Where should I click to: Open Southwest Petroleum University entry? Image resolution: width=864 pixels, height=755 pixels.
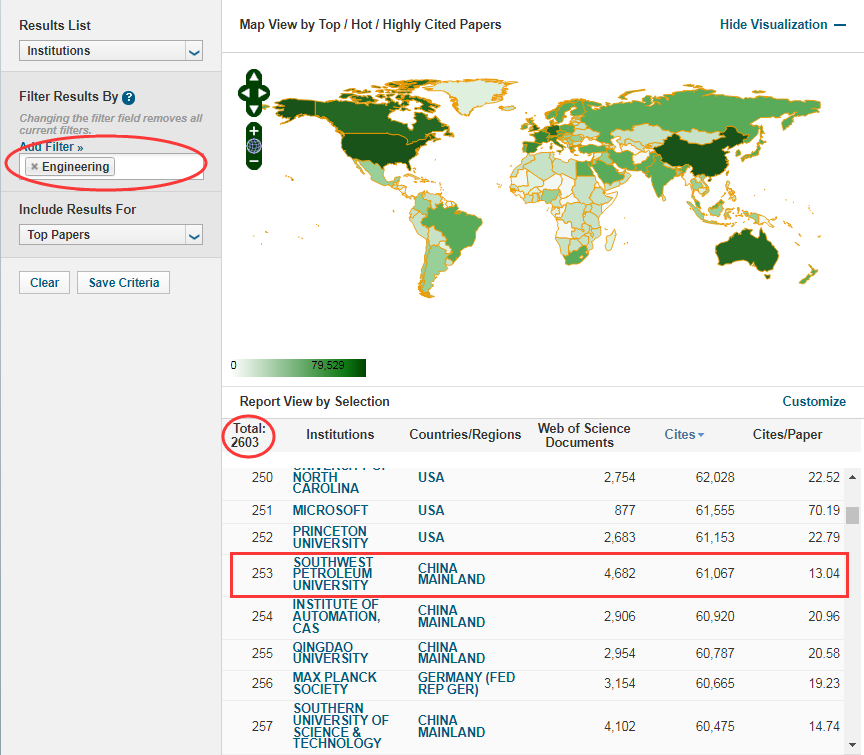pyautogui.click(x=333, y=574)
